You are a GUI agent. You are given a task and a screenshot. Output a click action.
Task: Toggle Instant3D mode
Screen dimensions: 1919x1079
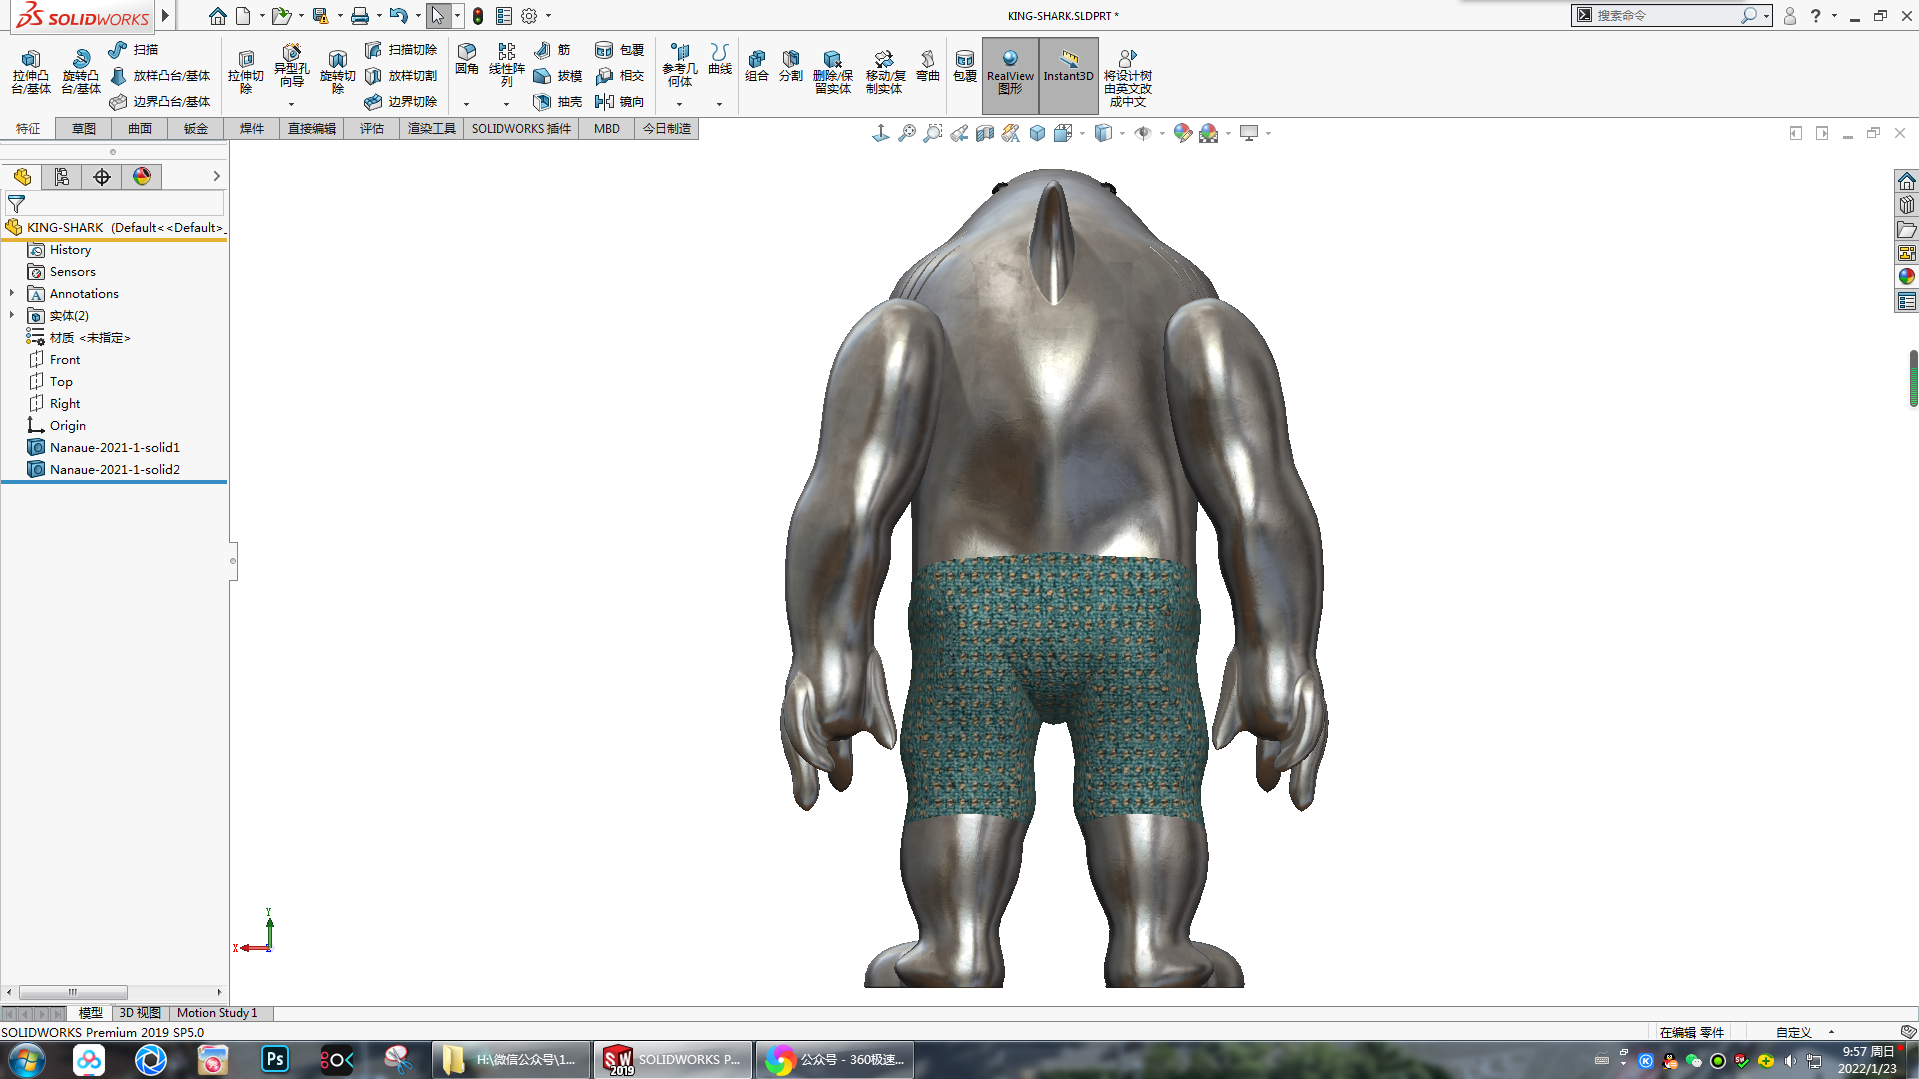(1068, 74)
